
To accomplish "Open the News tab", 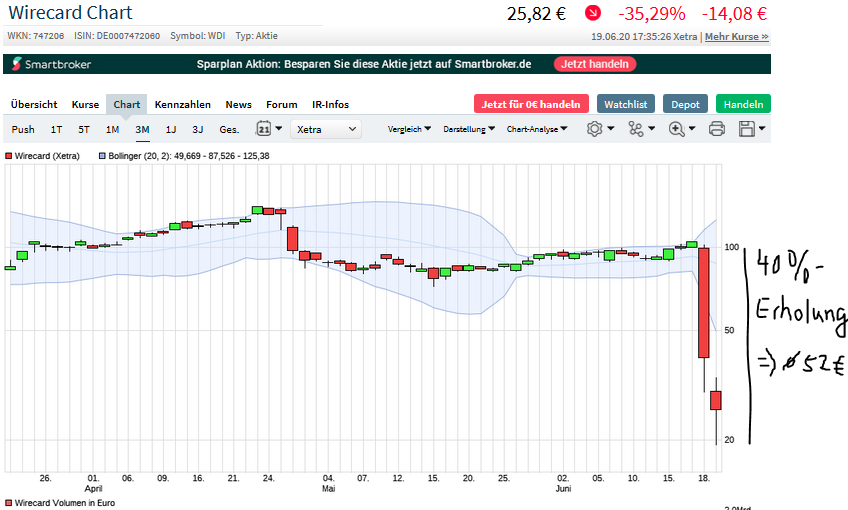I will pos(238,104).
